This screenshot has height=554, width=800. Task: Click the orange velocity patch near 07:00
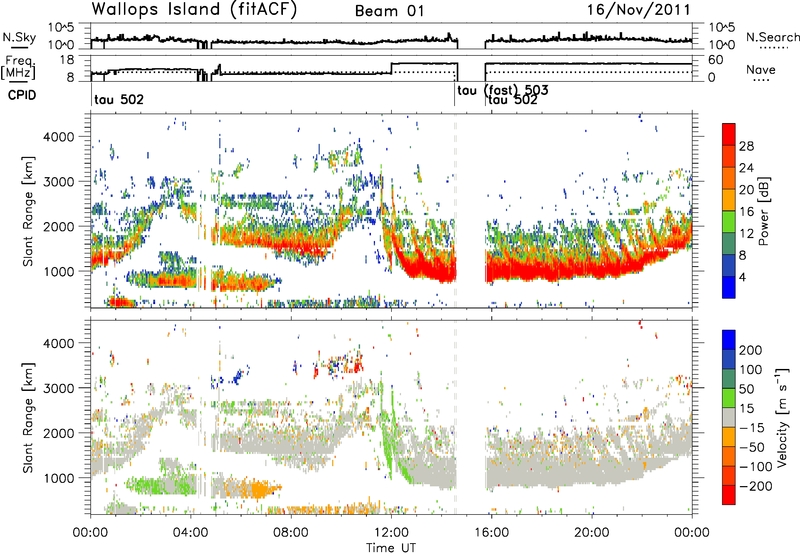[259, 489]
